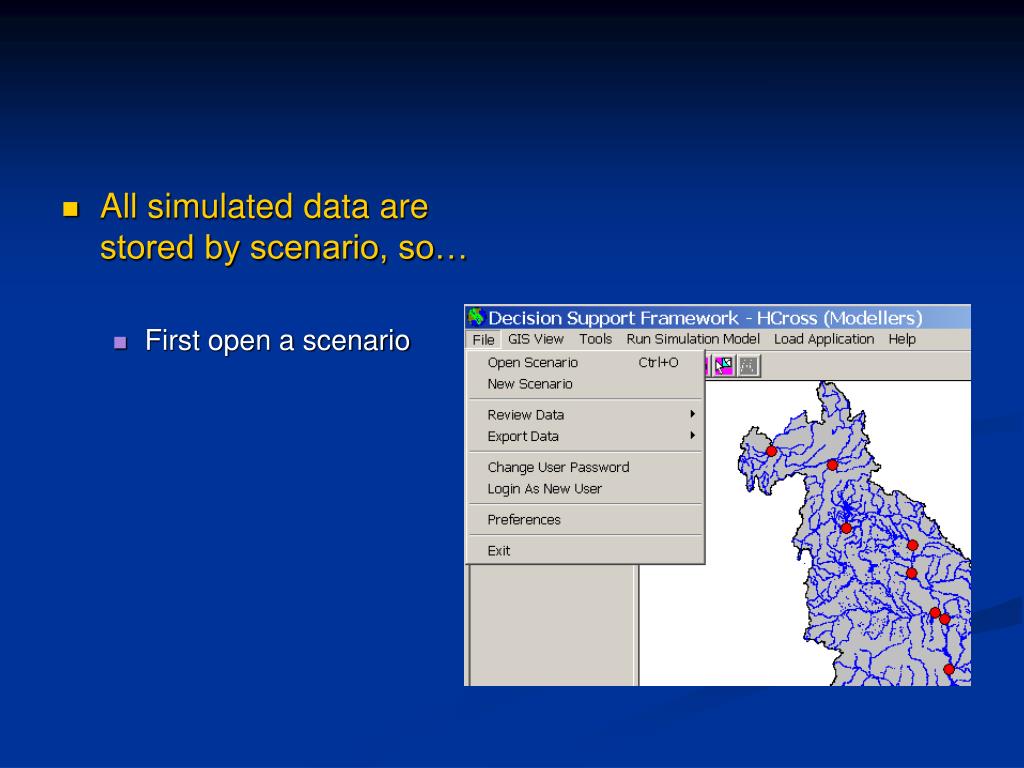
Task: Open the File menu
Action: 483,340
